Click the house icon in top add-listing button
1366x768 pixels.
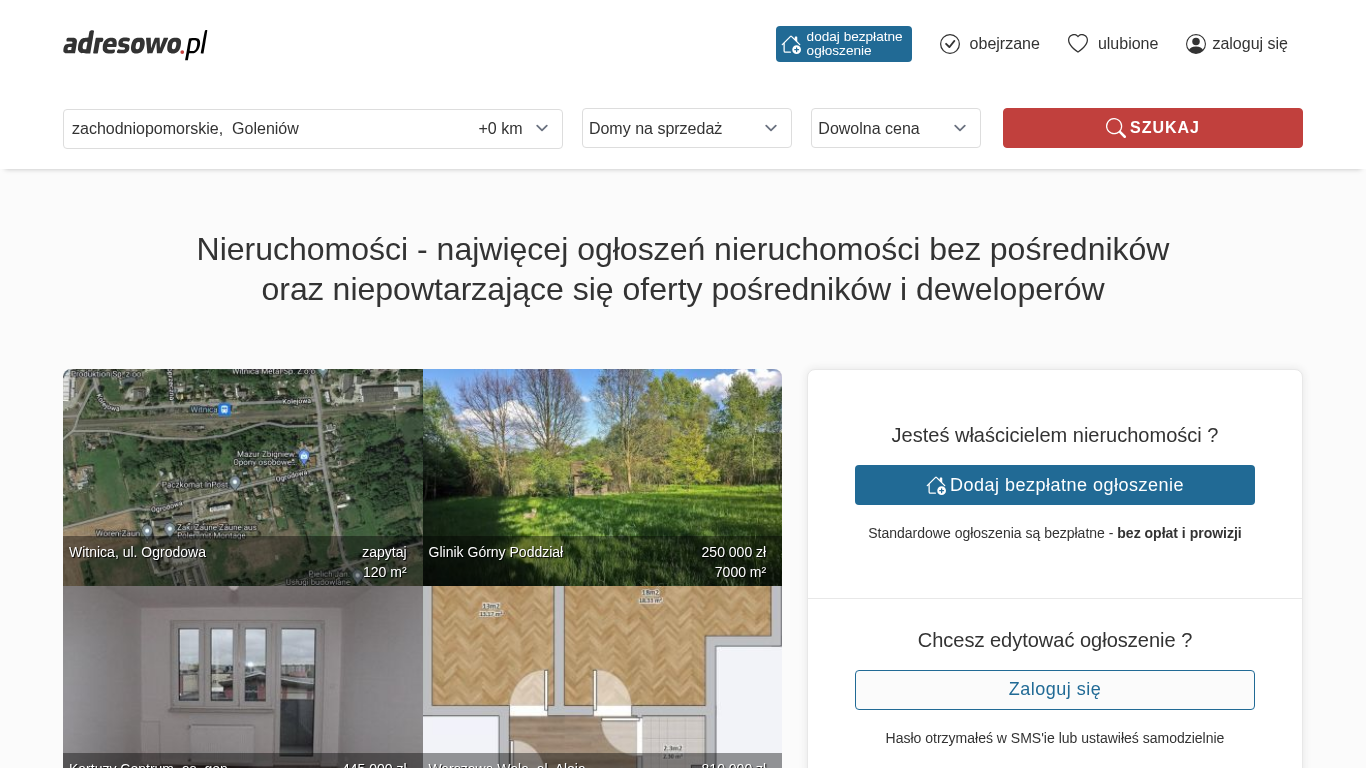tap(791, 44)
